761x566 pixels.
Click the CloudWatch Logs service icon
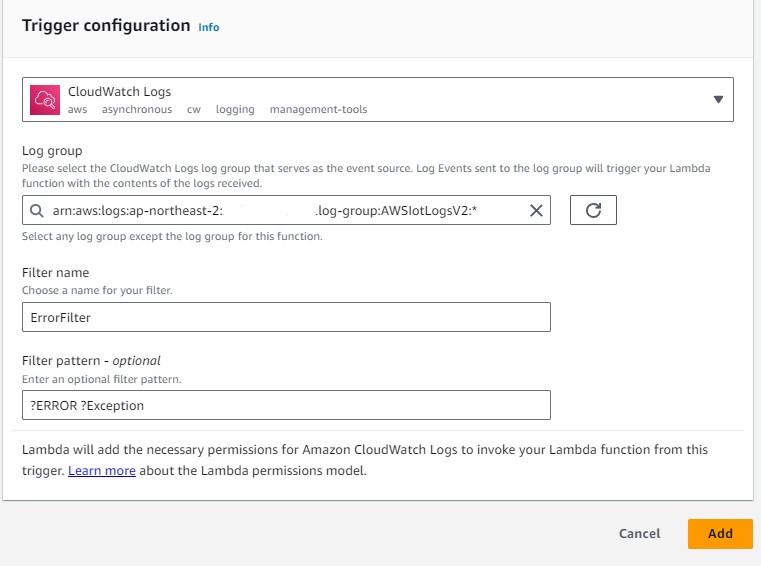[x=45, y=100]
